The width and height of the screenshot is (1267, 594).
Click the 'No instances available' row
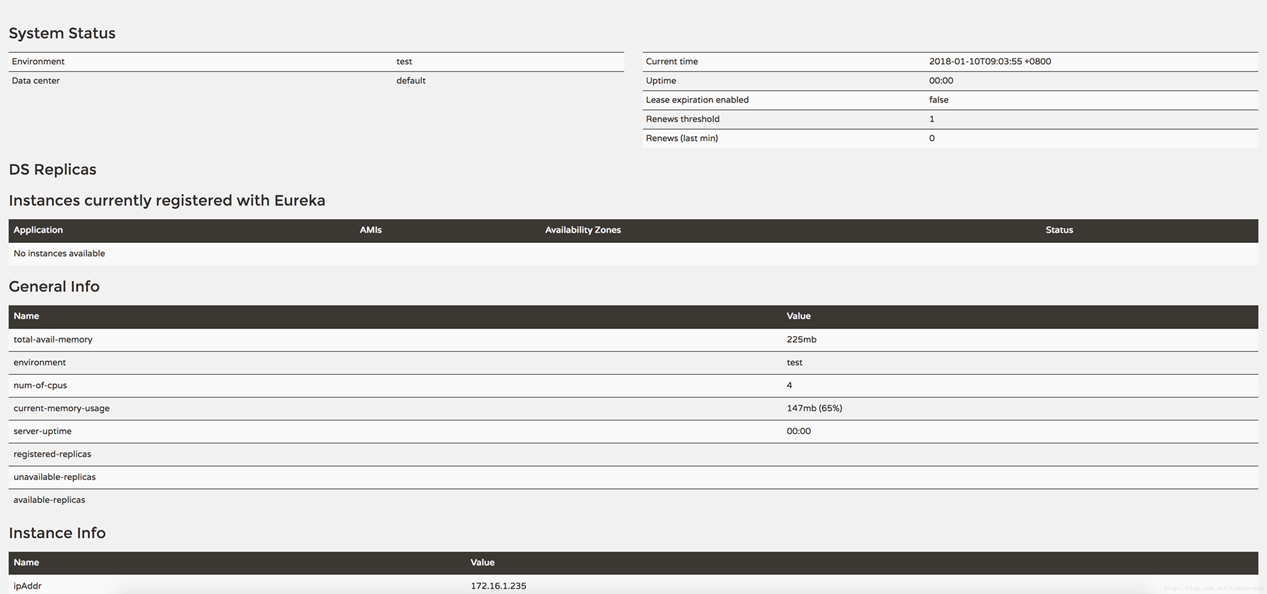point(59,254)
